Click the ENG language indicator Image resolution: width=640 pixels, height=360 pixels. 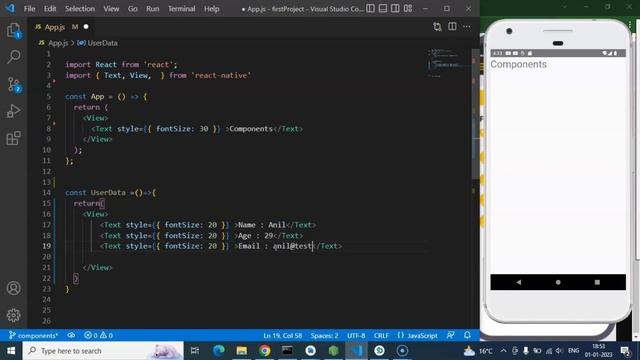point(573,351)
